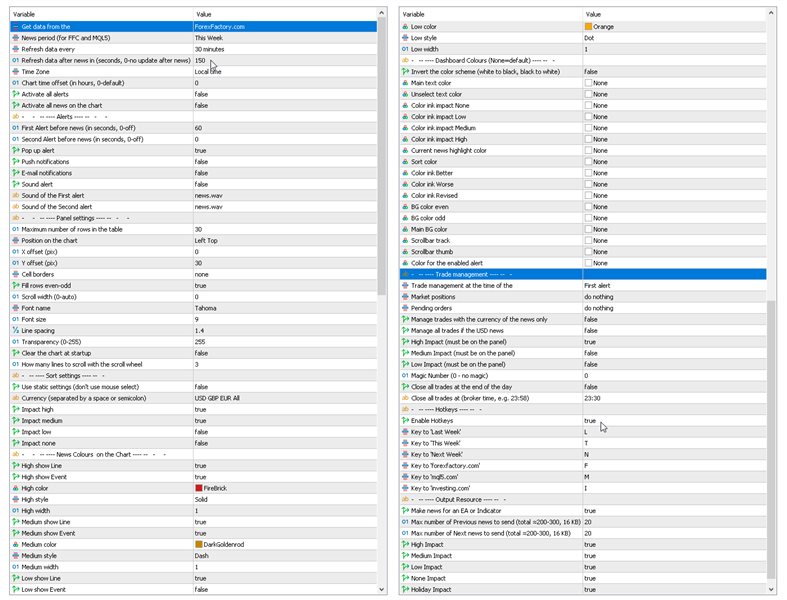Click the icon next to "Key to 'Last Week'"
Viewport: 787px width, 600px height.
point(406,432)
